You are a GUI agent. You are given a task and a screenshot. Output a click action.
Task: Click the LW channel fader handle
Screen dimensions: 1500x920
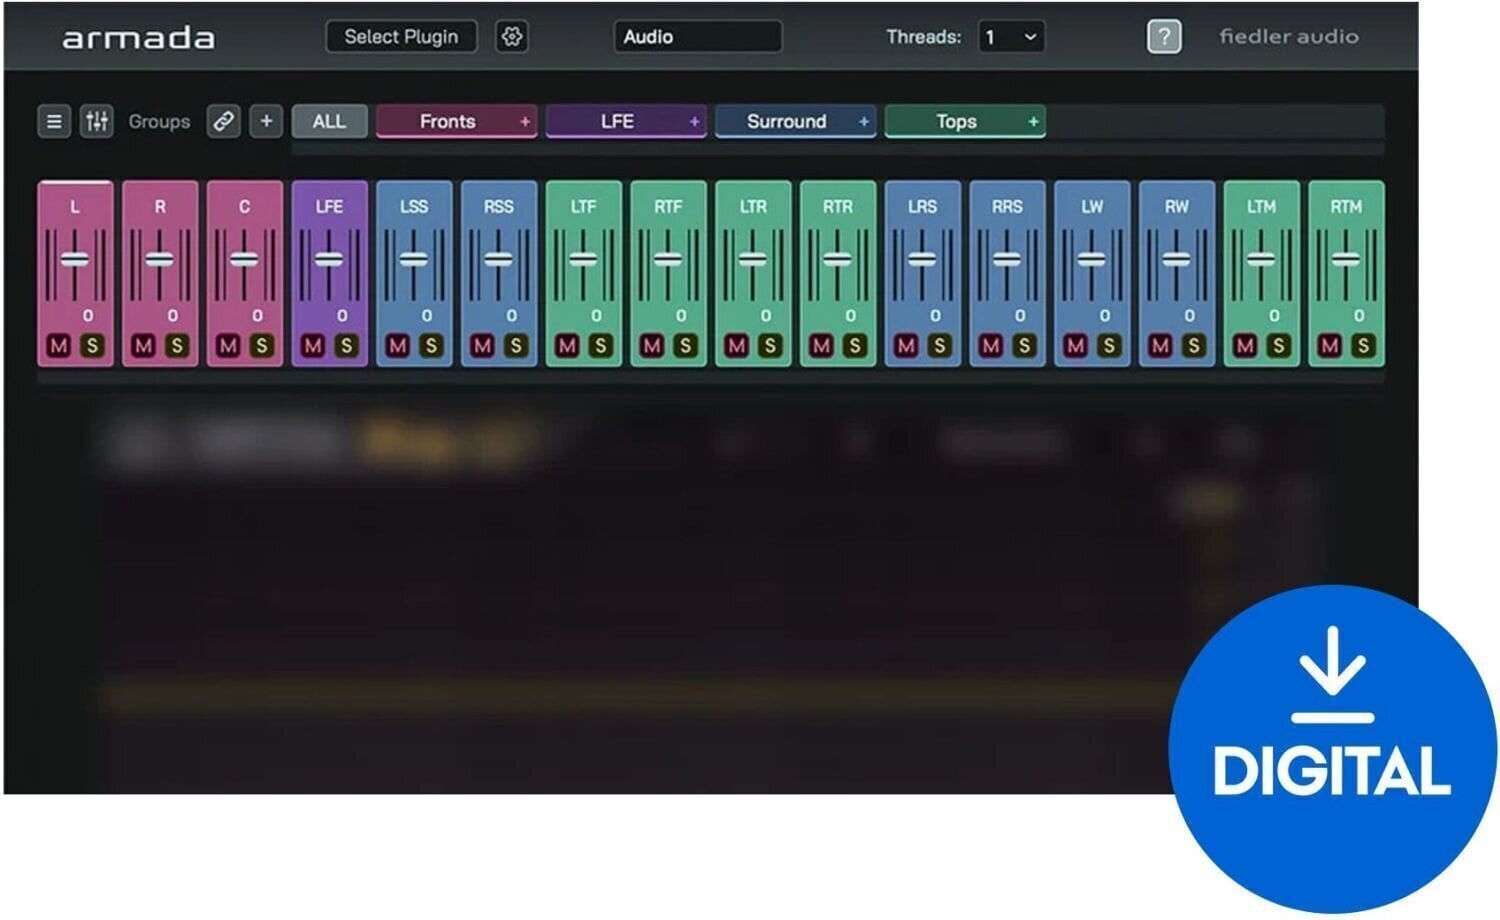[x=1092, y=259]
